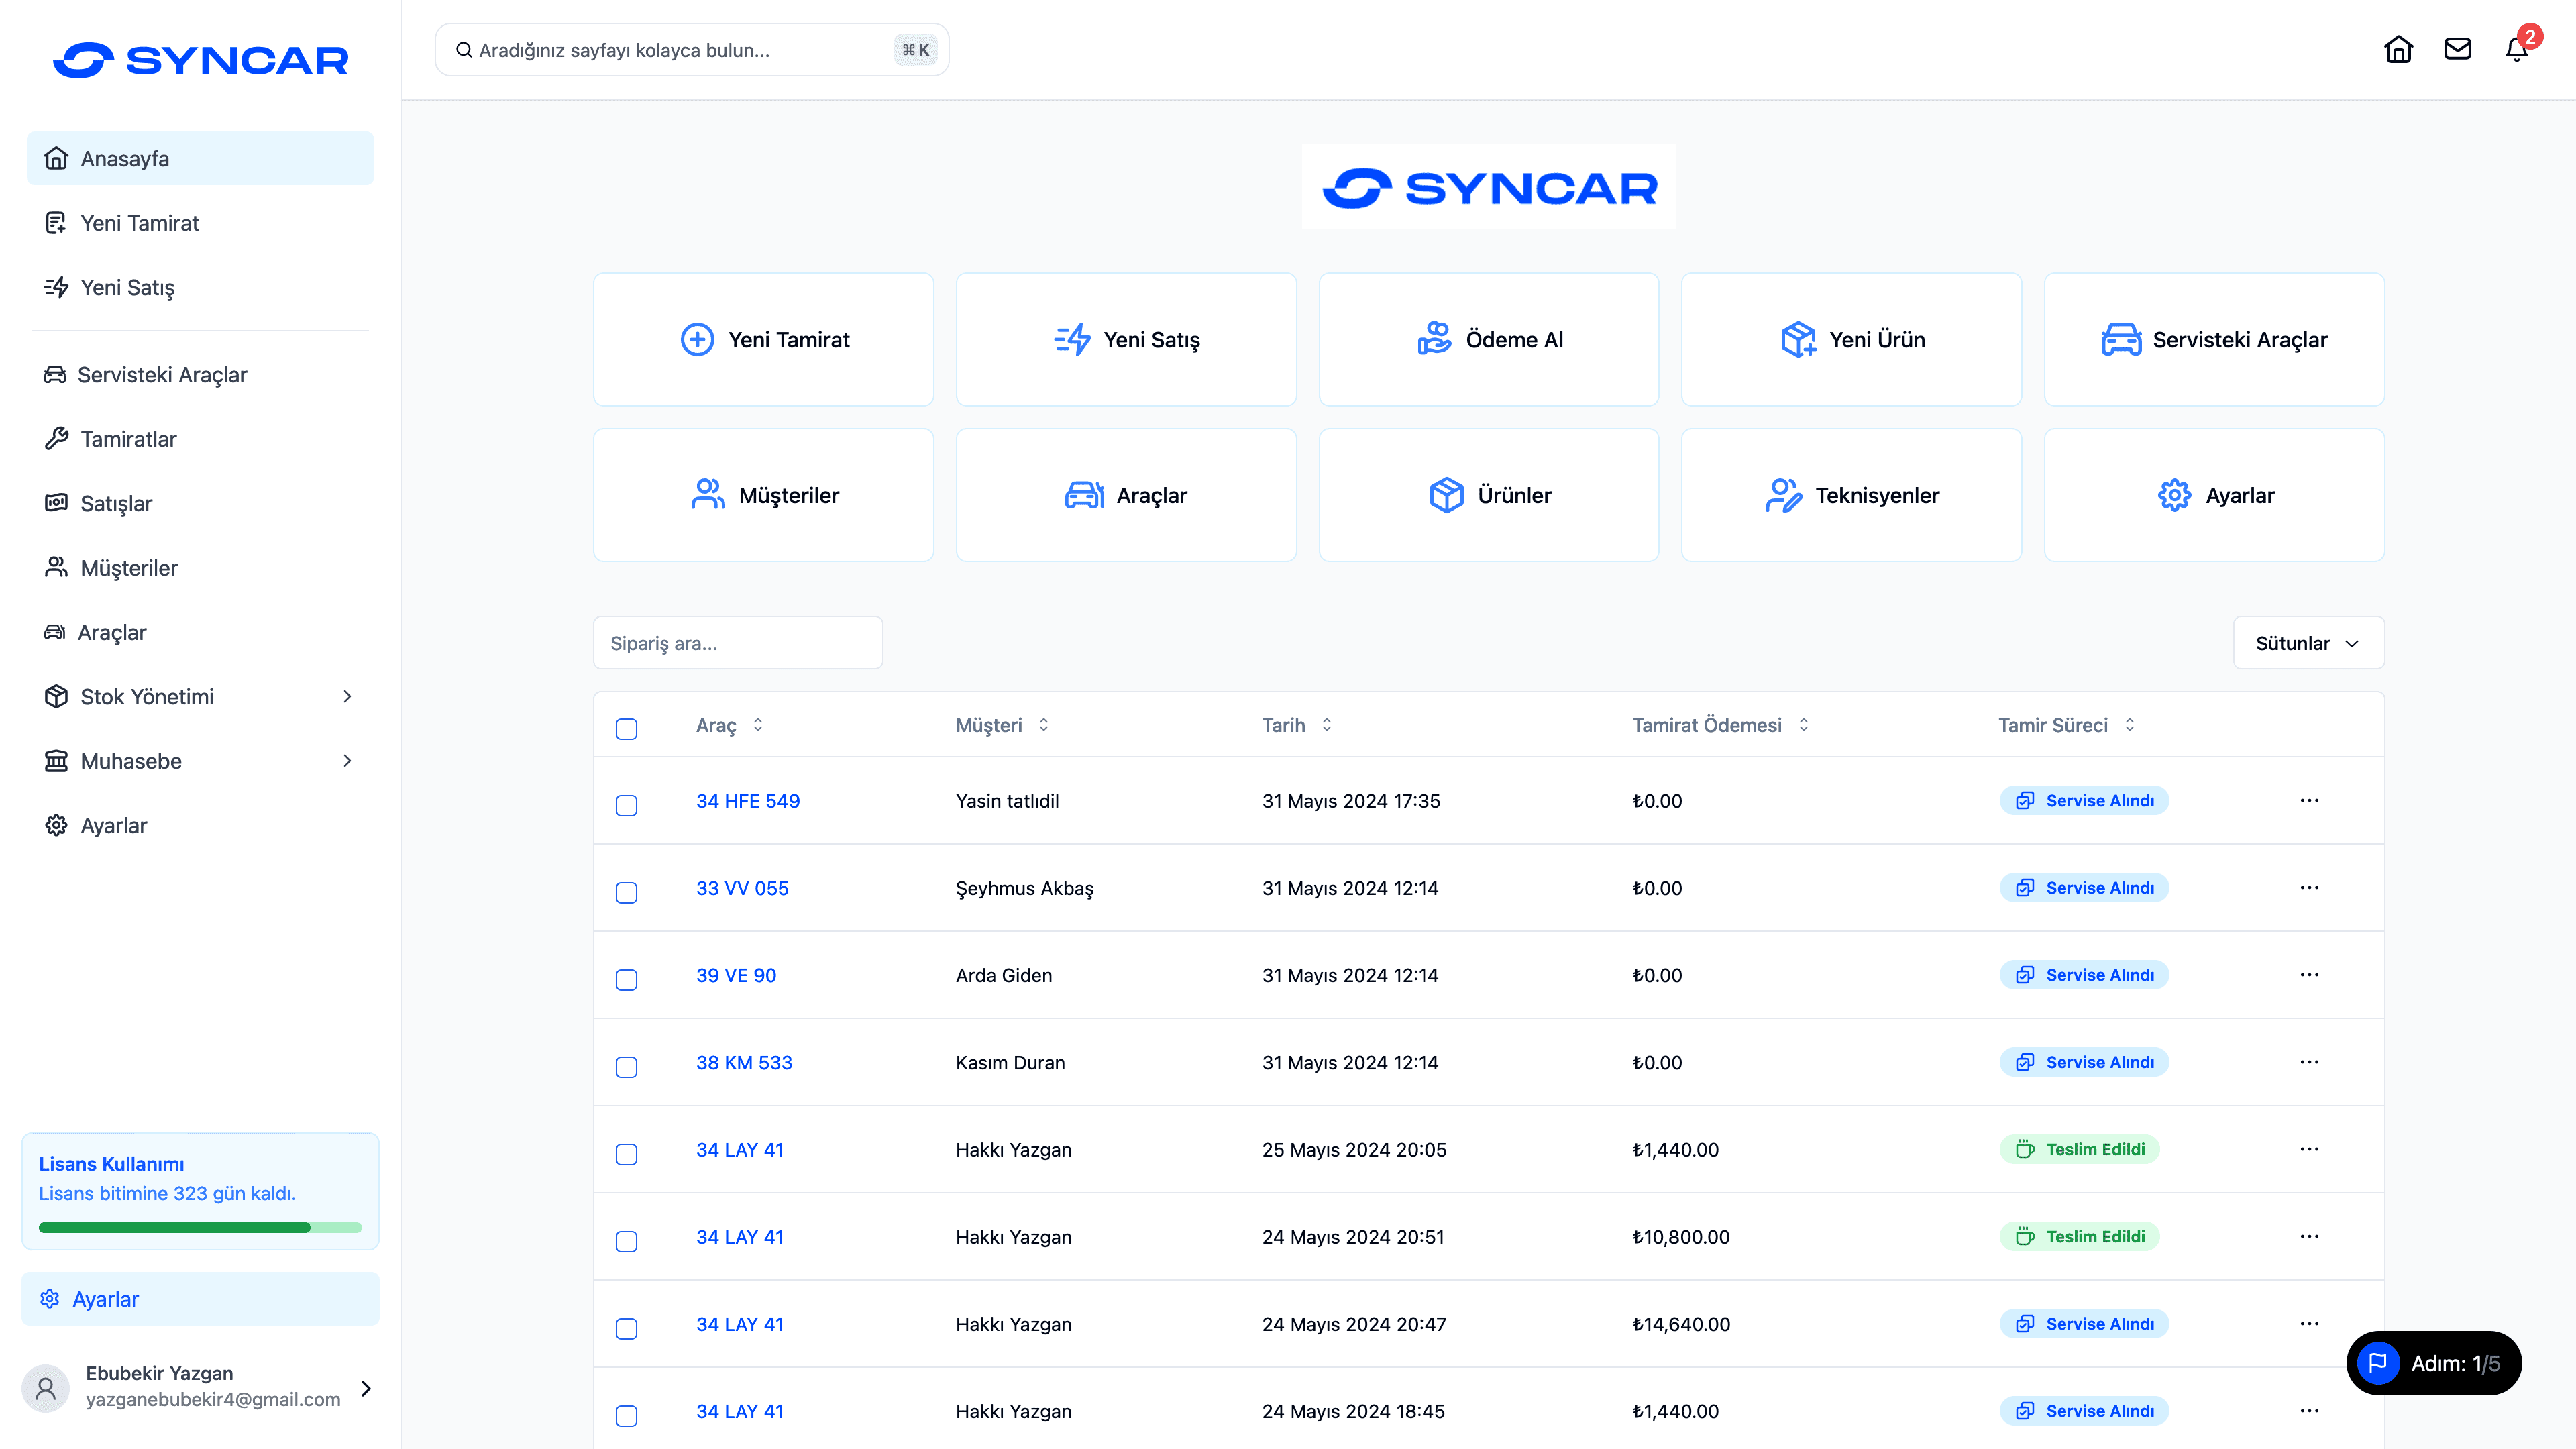Open Teknisyenler tile with user-pen icon
This screenshot has width=2576, height=1449.
pos(1851,495)
